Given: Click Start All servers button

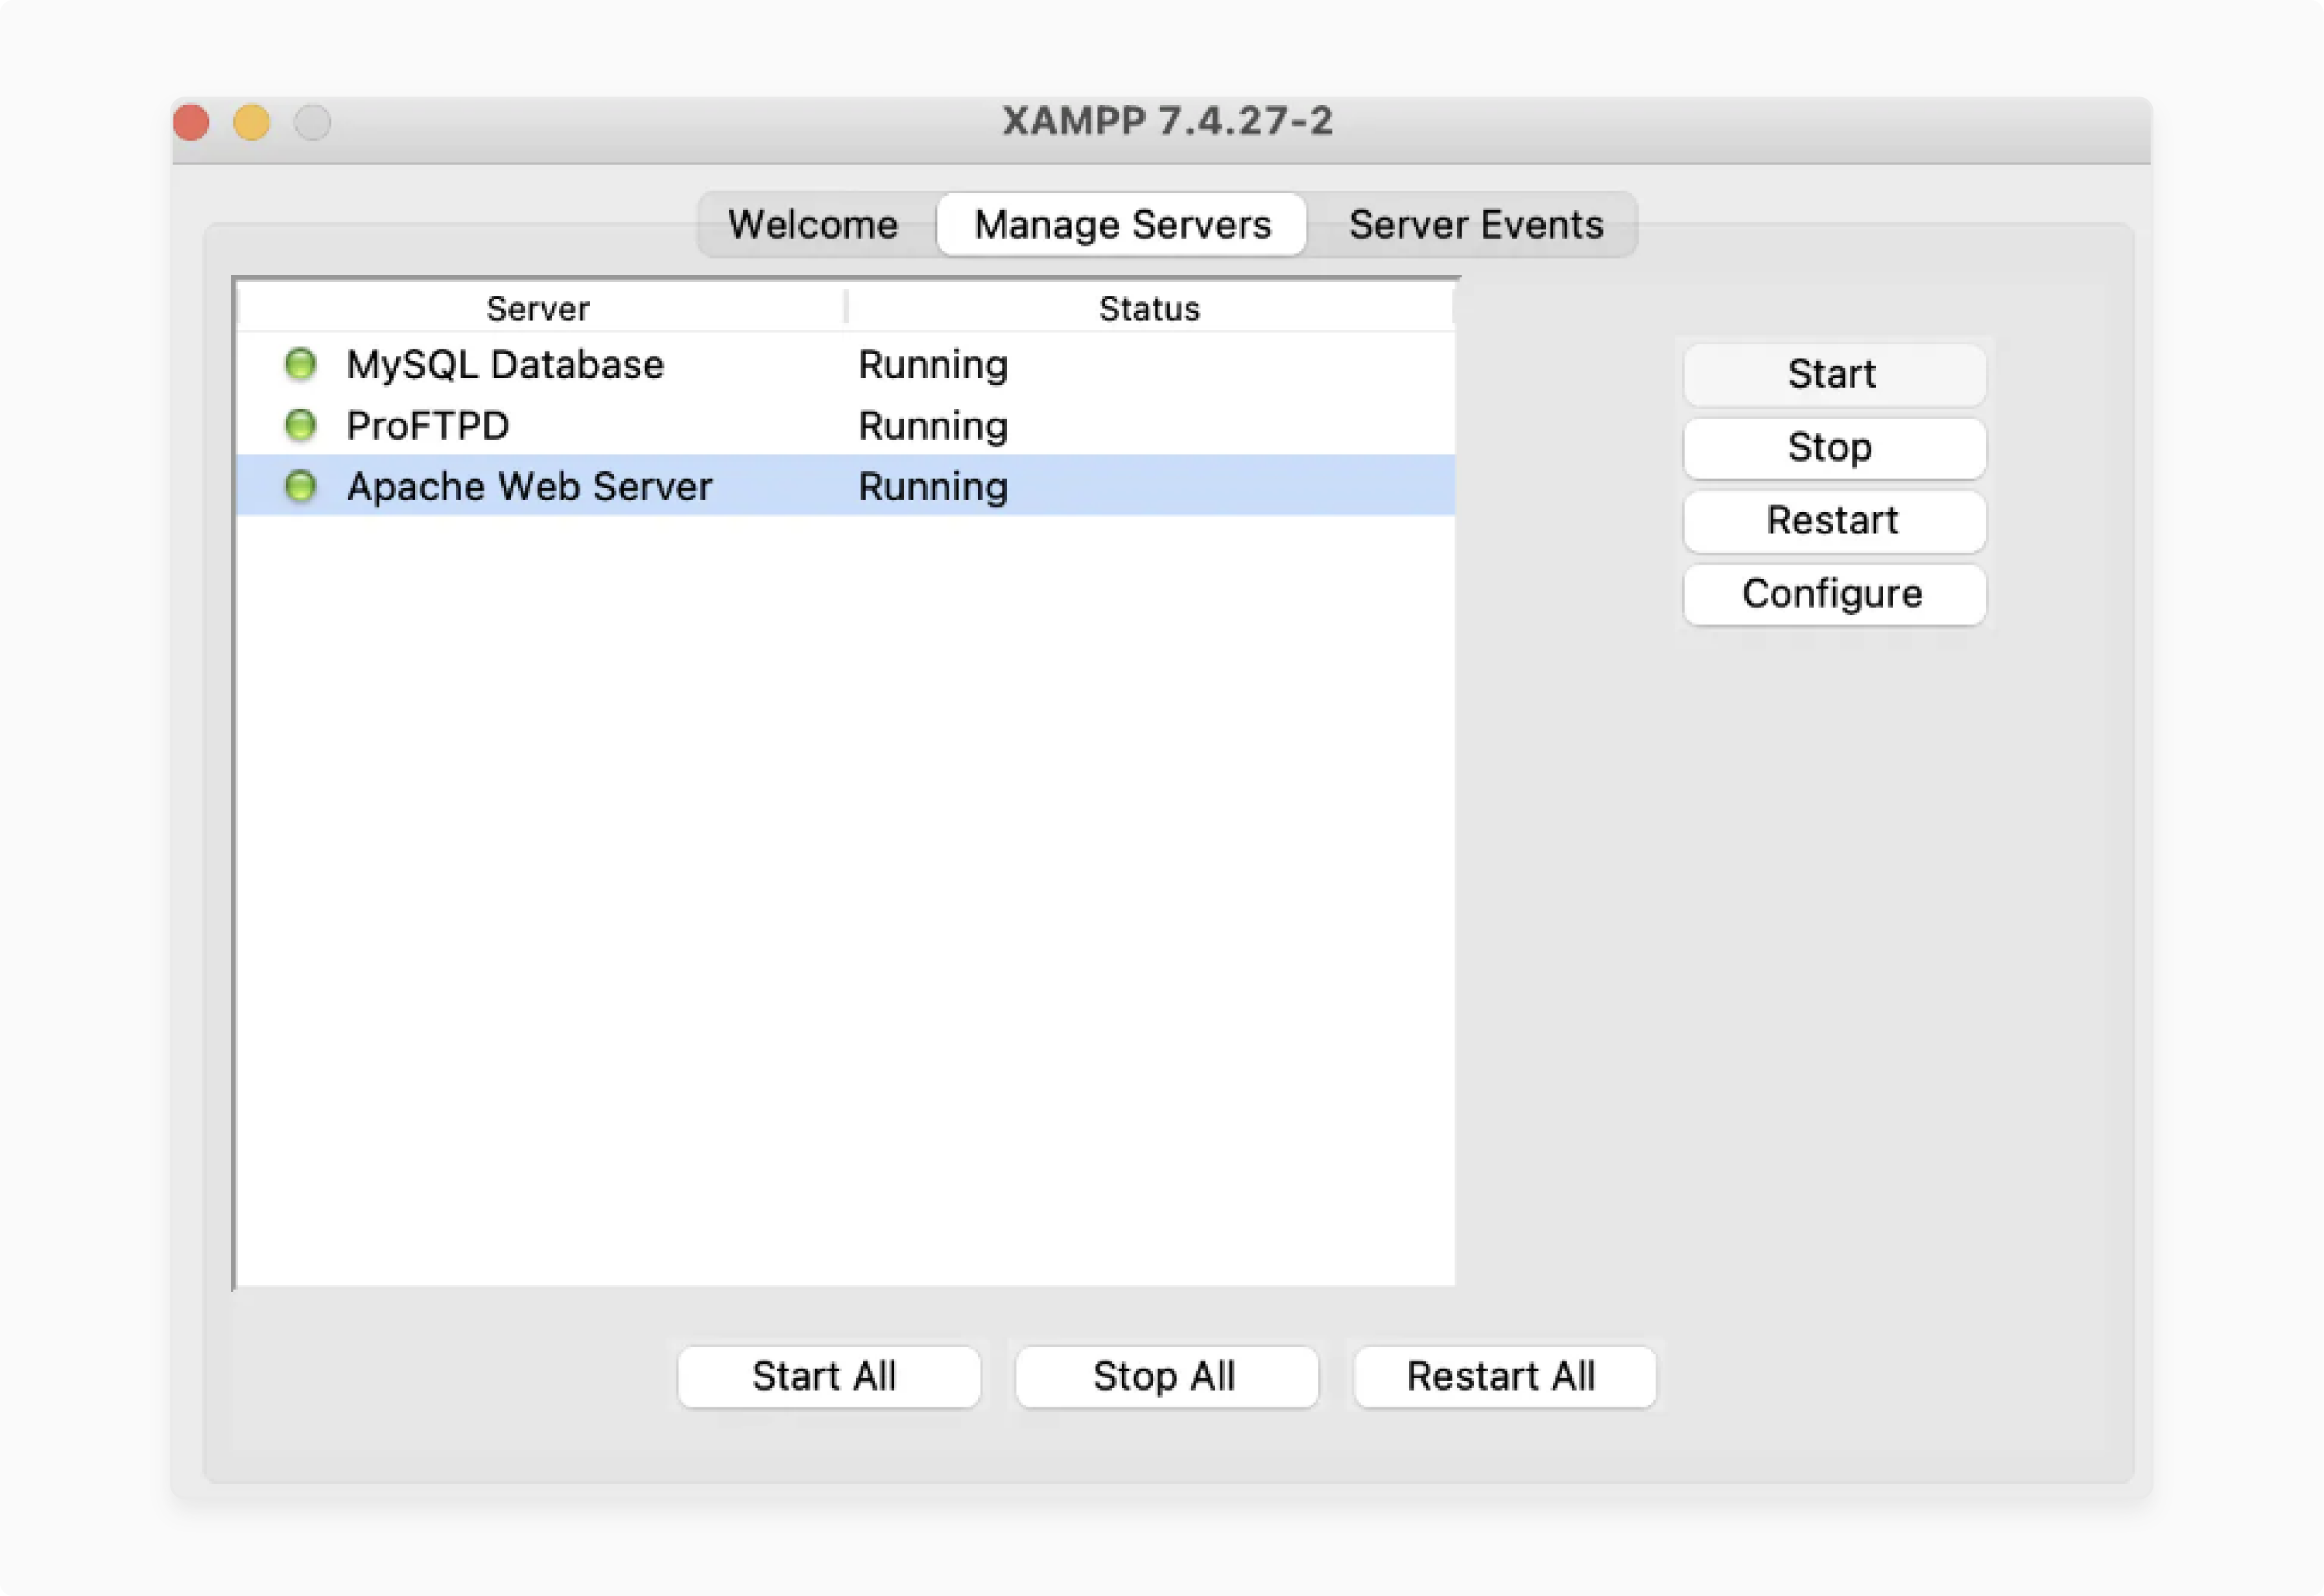Looking at the screenshot, I should (x=827, y=1376).
